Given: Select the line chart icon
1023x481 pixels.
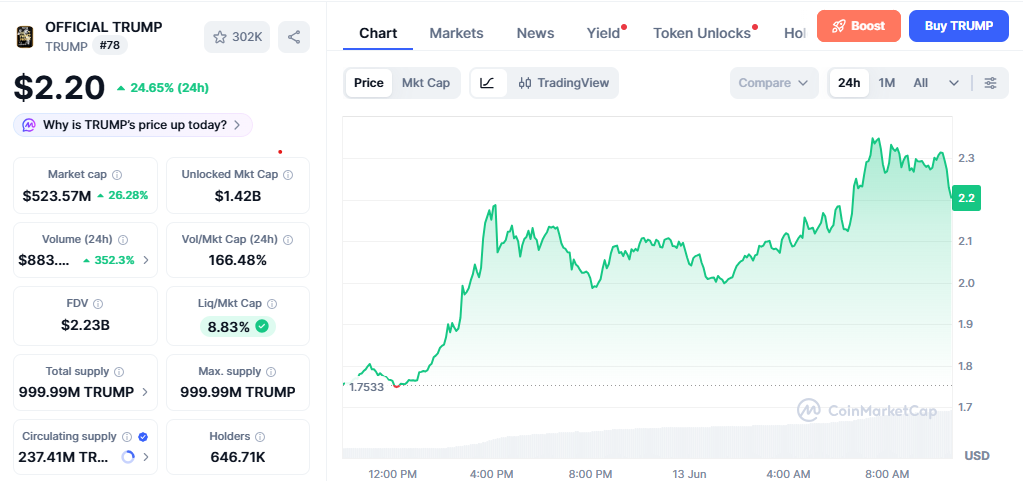Looking at the screenshot, I should [488, 83].
